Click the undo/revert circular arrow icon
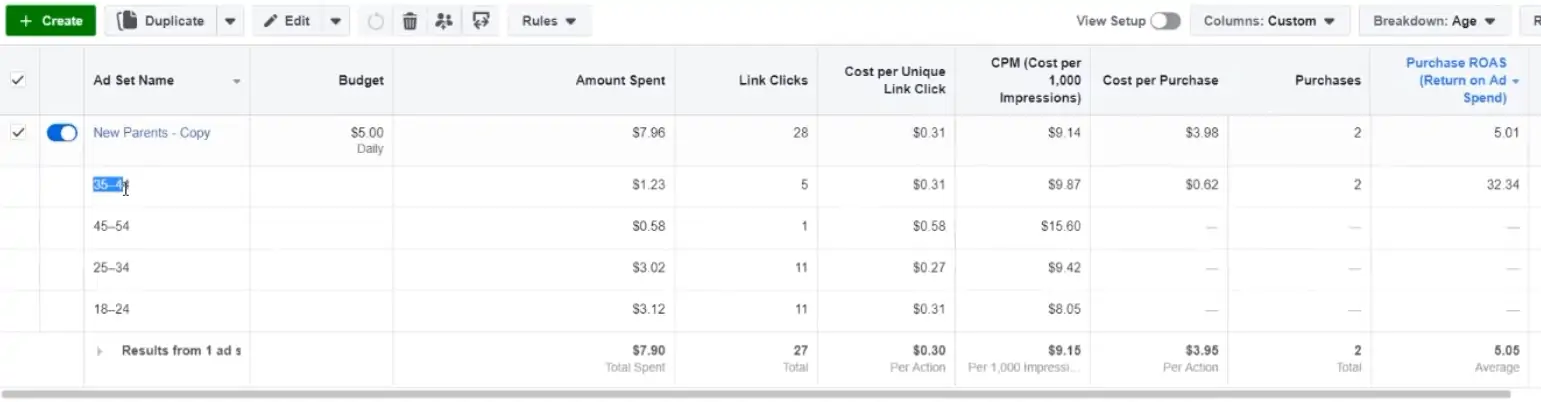Screen dimensions: 1541x402 click(376, 21)
